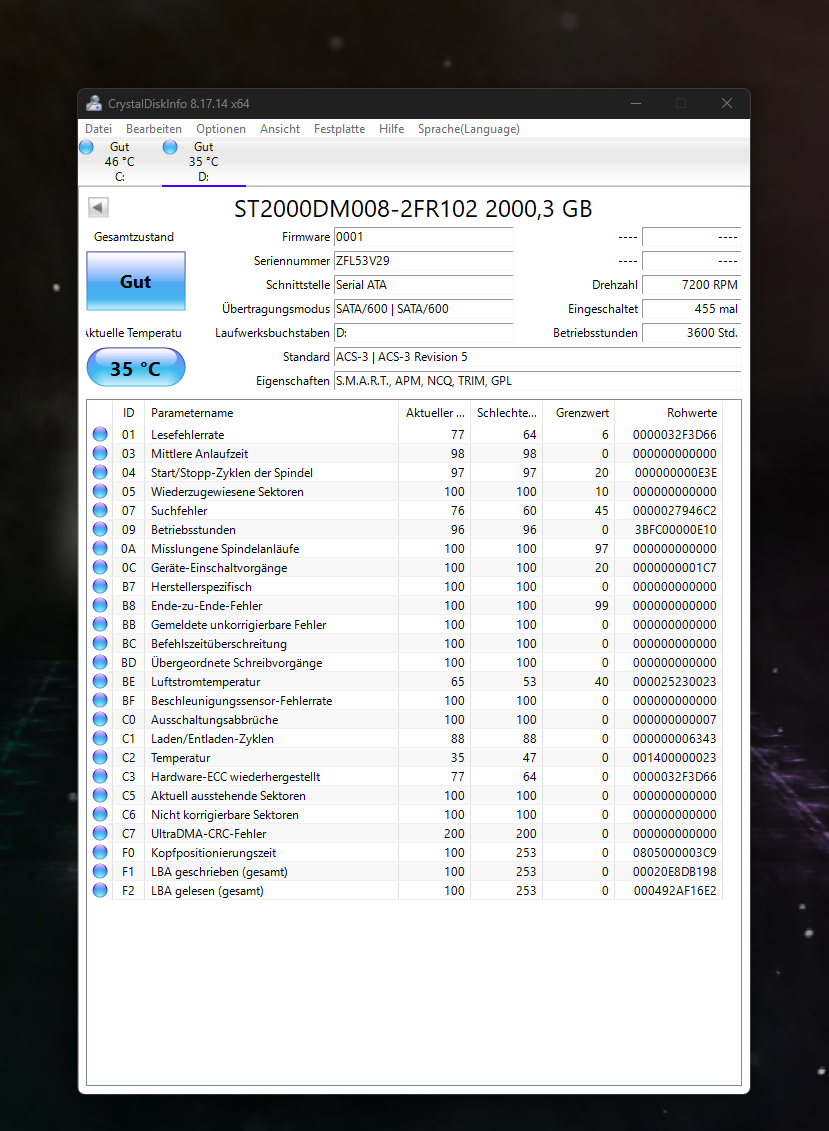829x1131 pixels.
Task: Click the blue Gut health status button
Action: 136,281
